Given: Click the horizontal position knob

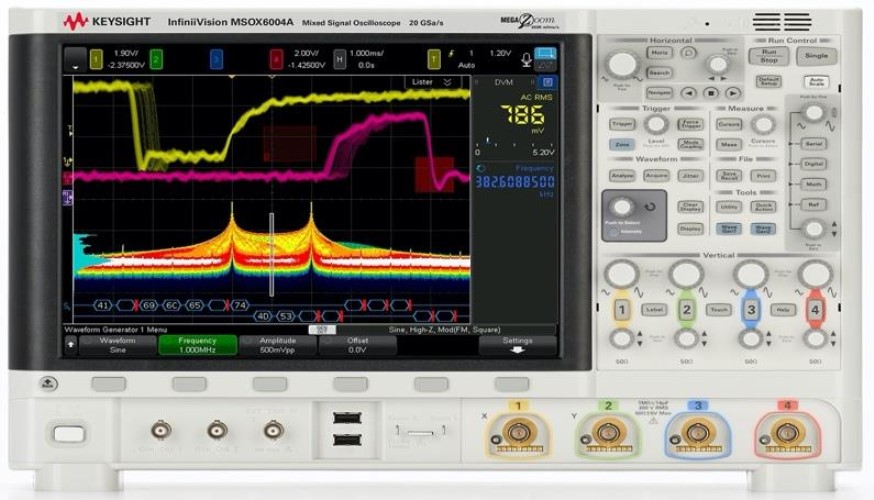Looking at the screenshot, I should point(717,64).
